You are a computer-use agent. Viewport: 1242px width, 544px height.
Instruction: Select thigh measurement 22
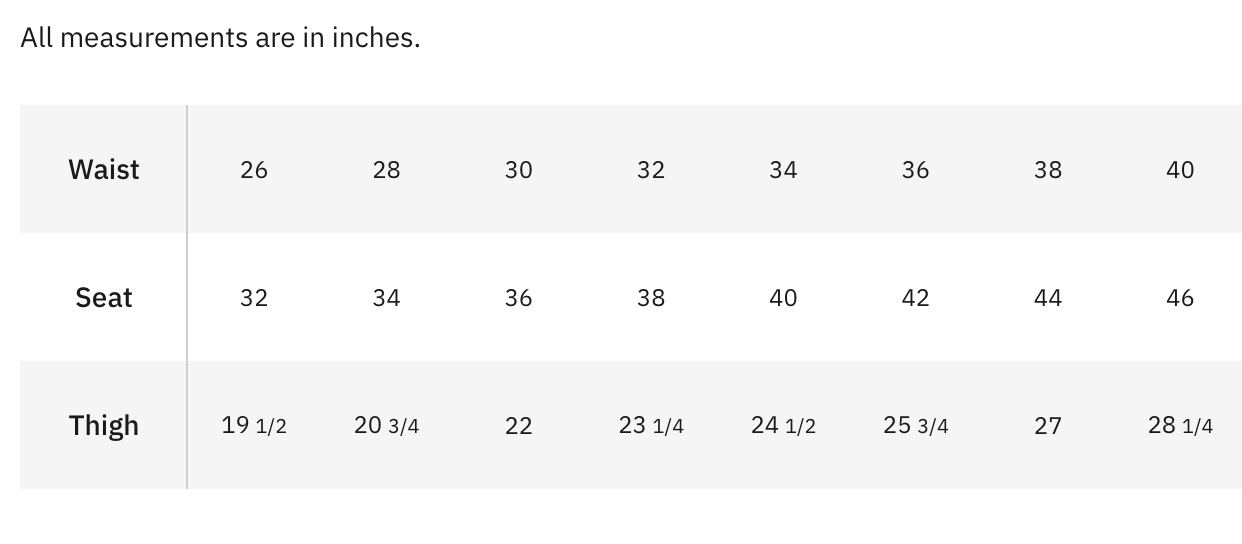pyautogui.click(x=518, y=426)
